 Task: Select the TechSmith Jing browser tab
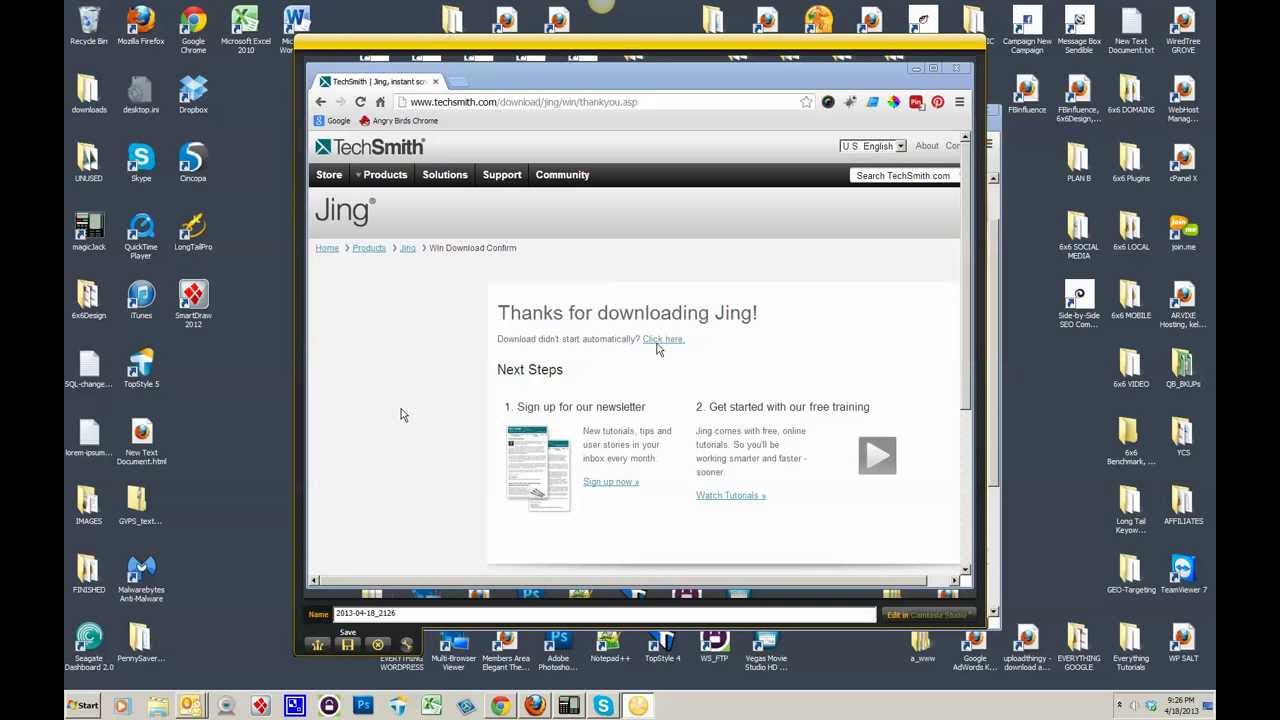tap(377, 81)
